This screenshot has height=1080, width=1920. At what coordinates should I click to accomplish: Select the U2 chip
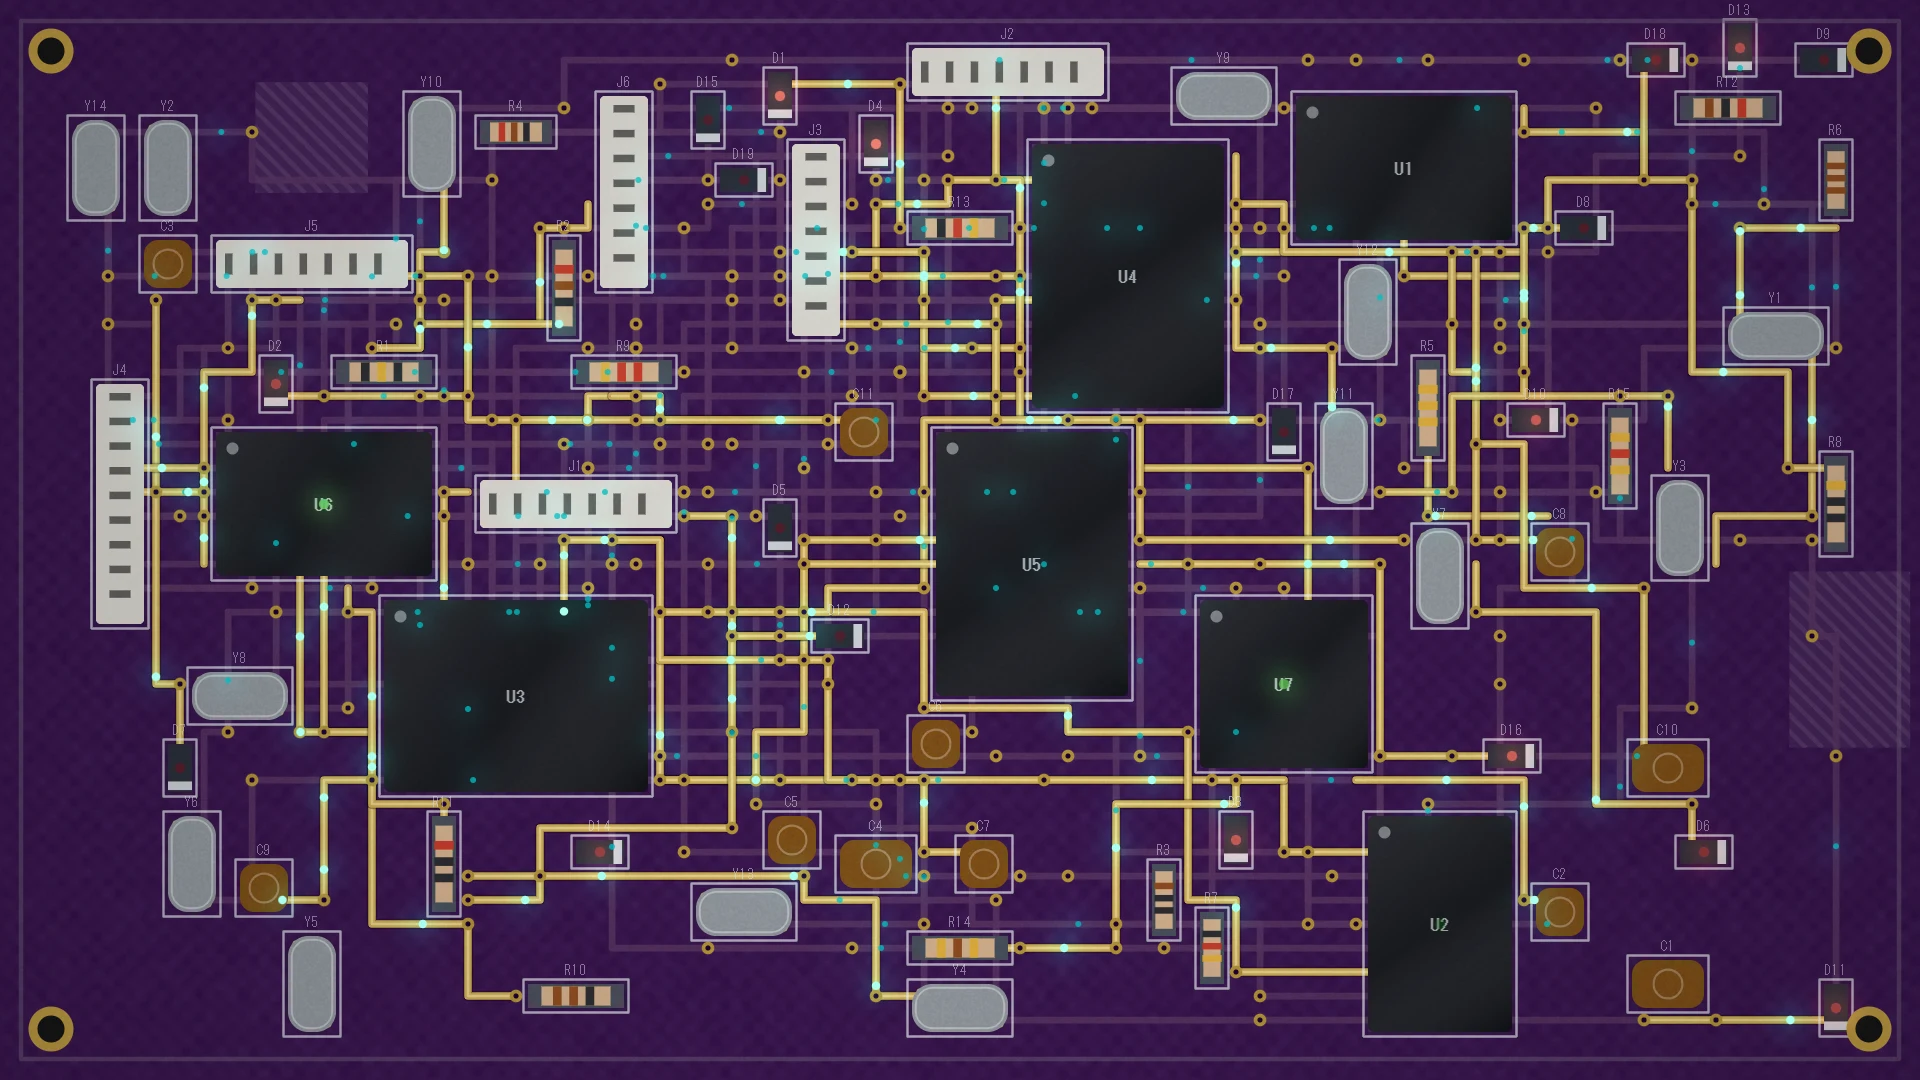(x=1439, y=924)
